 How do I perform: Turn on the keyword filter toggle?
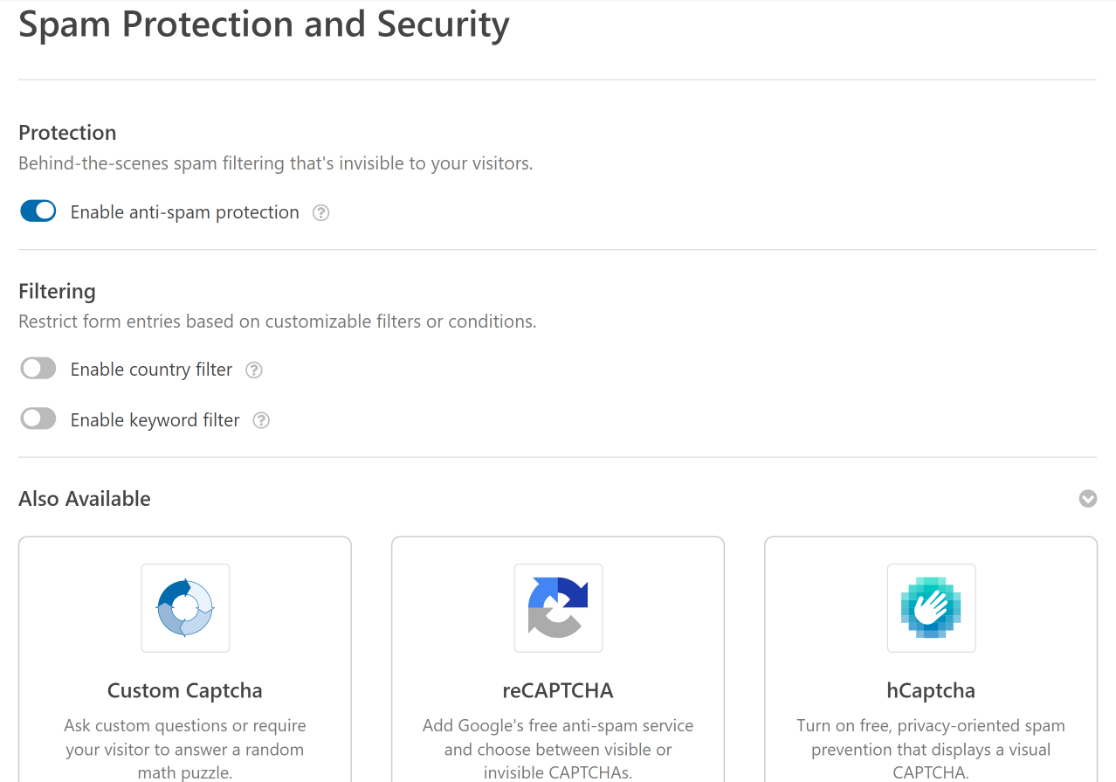pyautogui.click(x=38, y=419)
